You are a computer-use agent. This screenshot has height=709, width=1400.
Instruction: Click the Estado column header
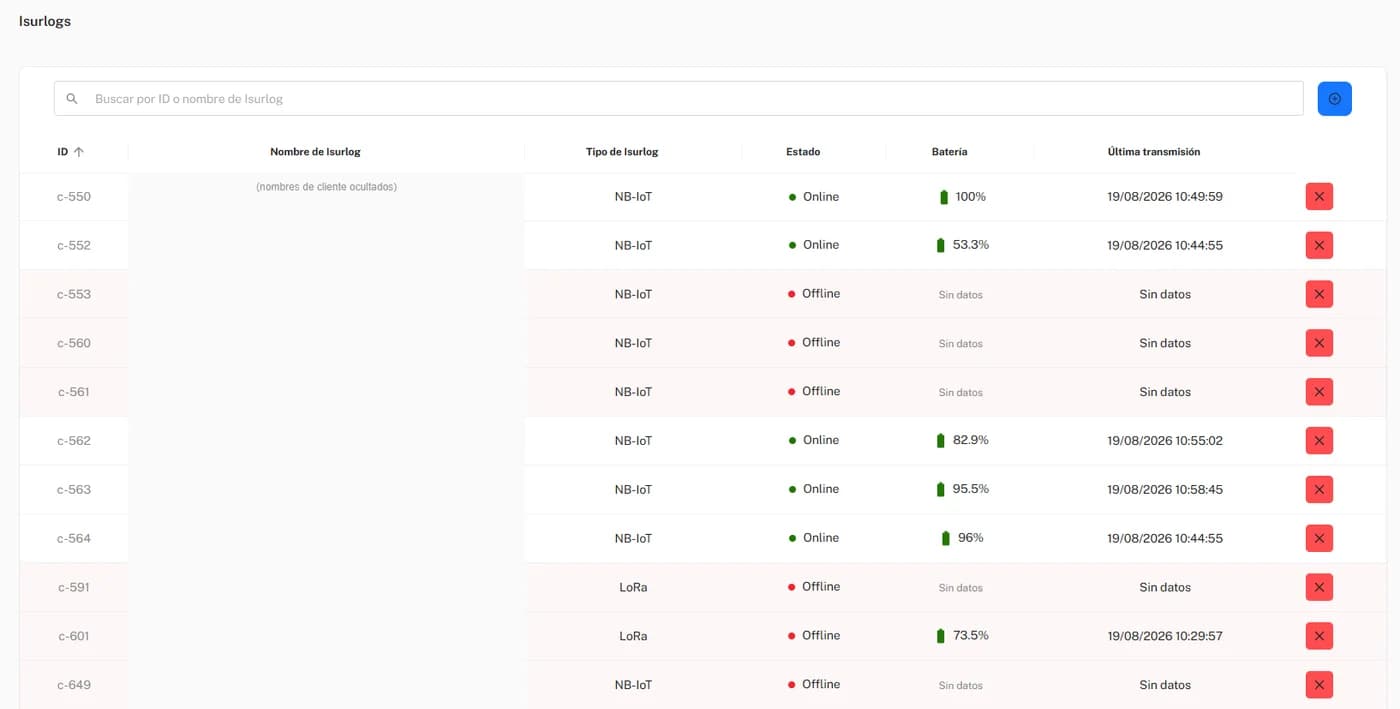(x=803, y=152)
